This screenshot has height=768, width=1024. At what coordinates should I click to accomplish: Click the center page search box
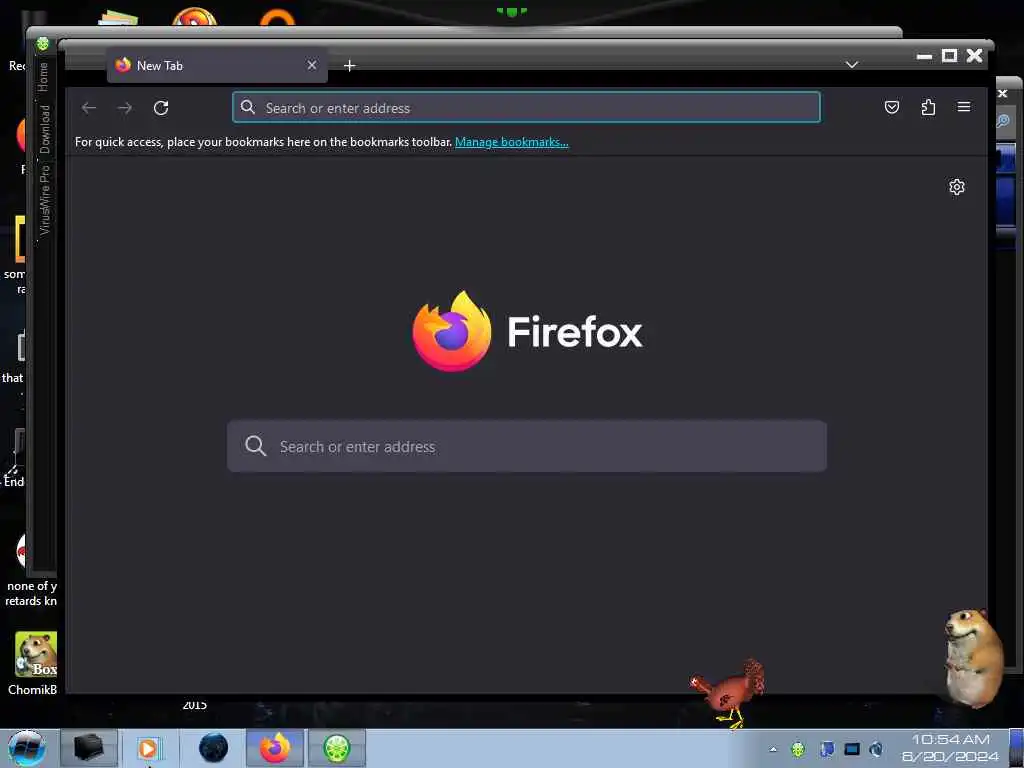(526, 446)
